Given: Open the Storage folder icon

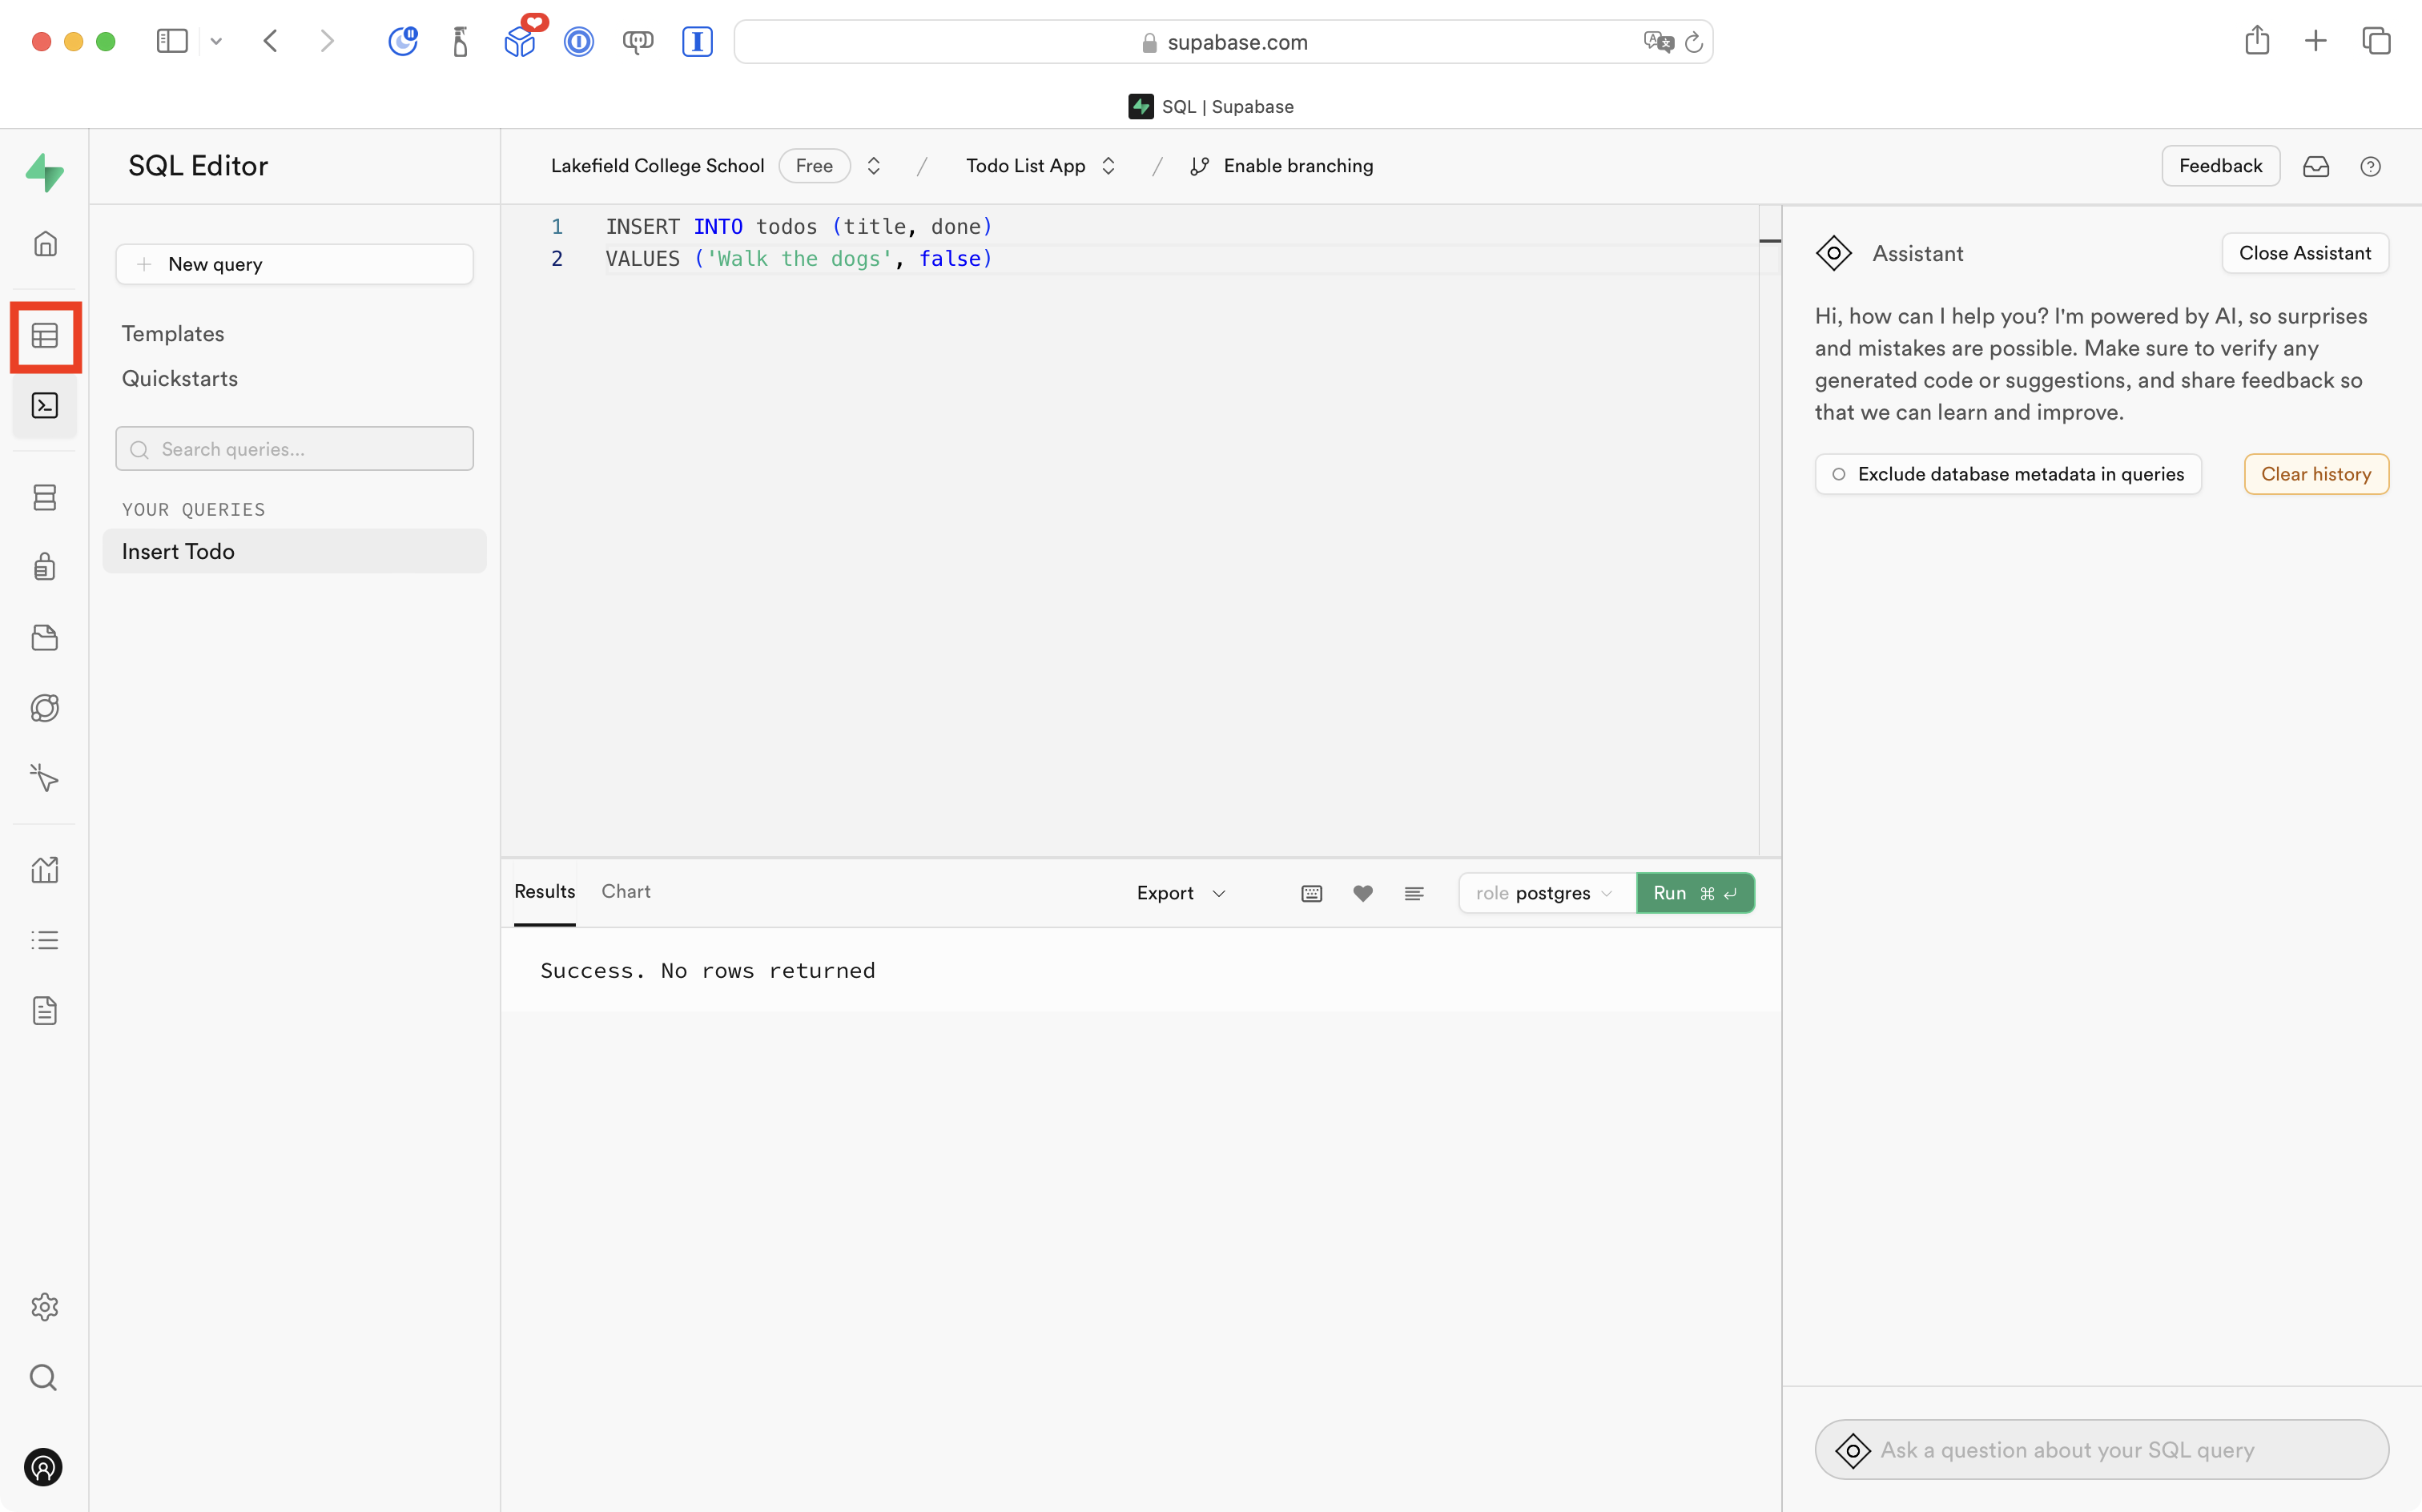Looking at the screenshot, I should [x=45, y=637].
